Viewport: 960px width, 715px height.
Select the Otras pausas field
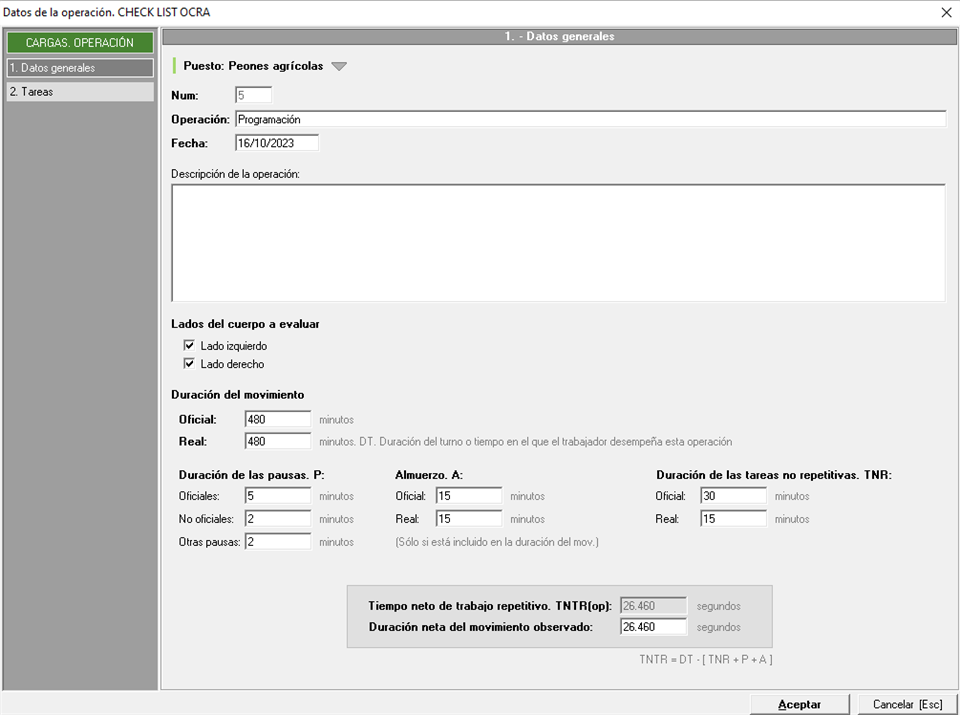point(277,541)
